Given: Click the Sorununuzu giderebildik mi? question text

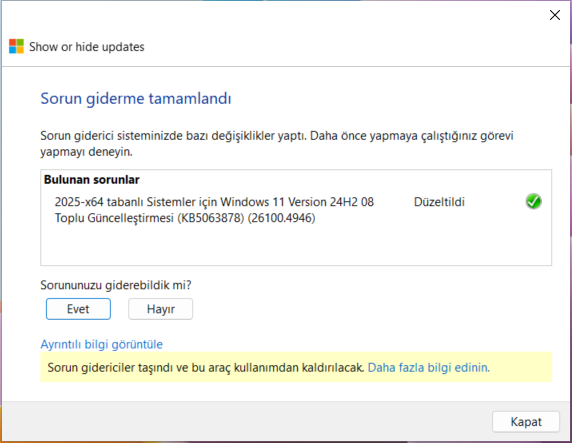Looking at the screenshot, I should 116,285.
